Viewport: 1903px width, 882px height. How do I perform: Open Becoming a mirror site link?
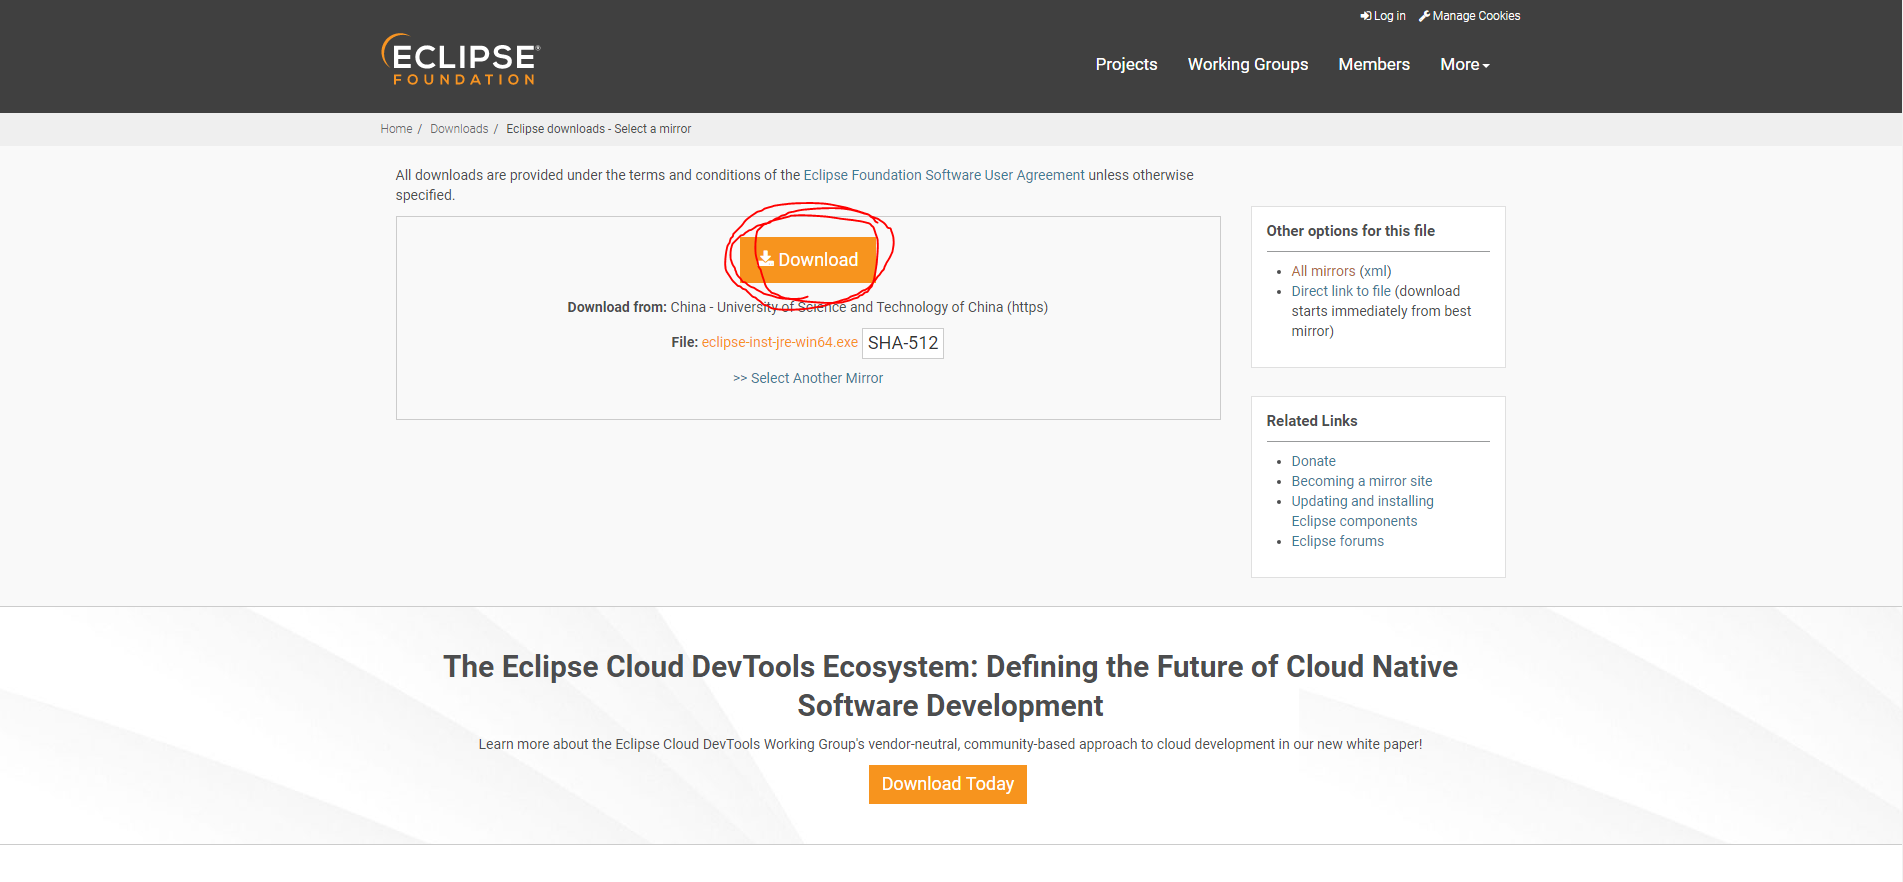(x=1362, y=481)
